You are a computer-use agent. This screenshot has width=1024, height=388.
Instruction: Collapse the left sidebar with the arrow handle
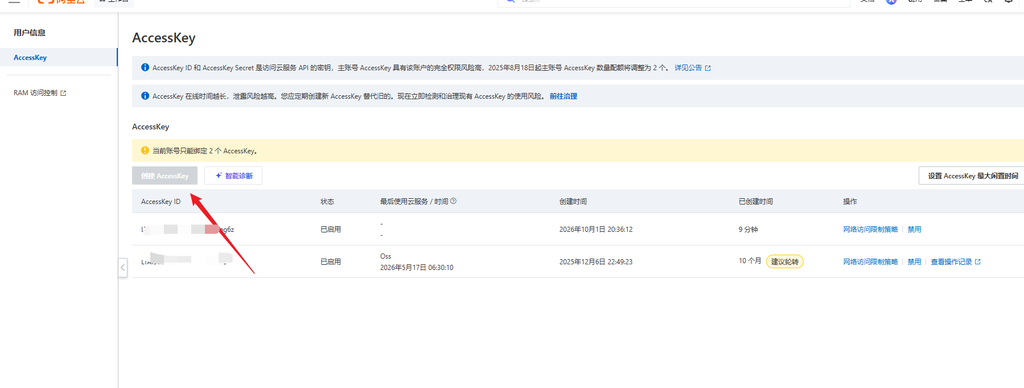point(123,268)
